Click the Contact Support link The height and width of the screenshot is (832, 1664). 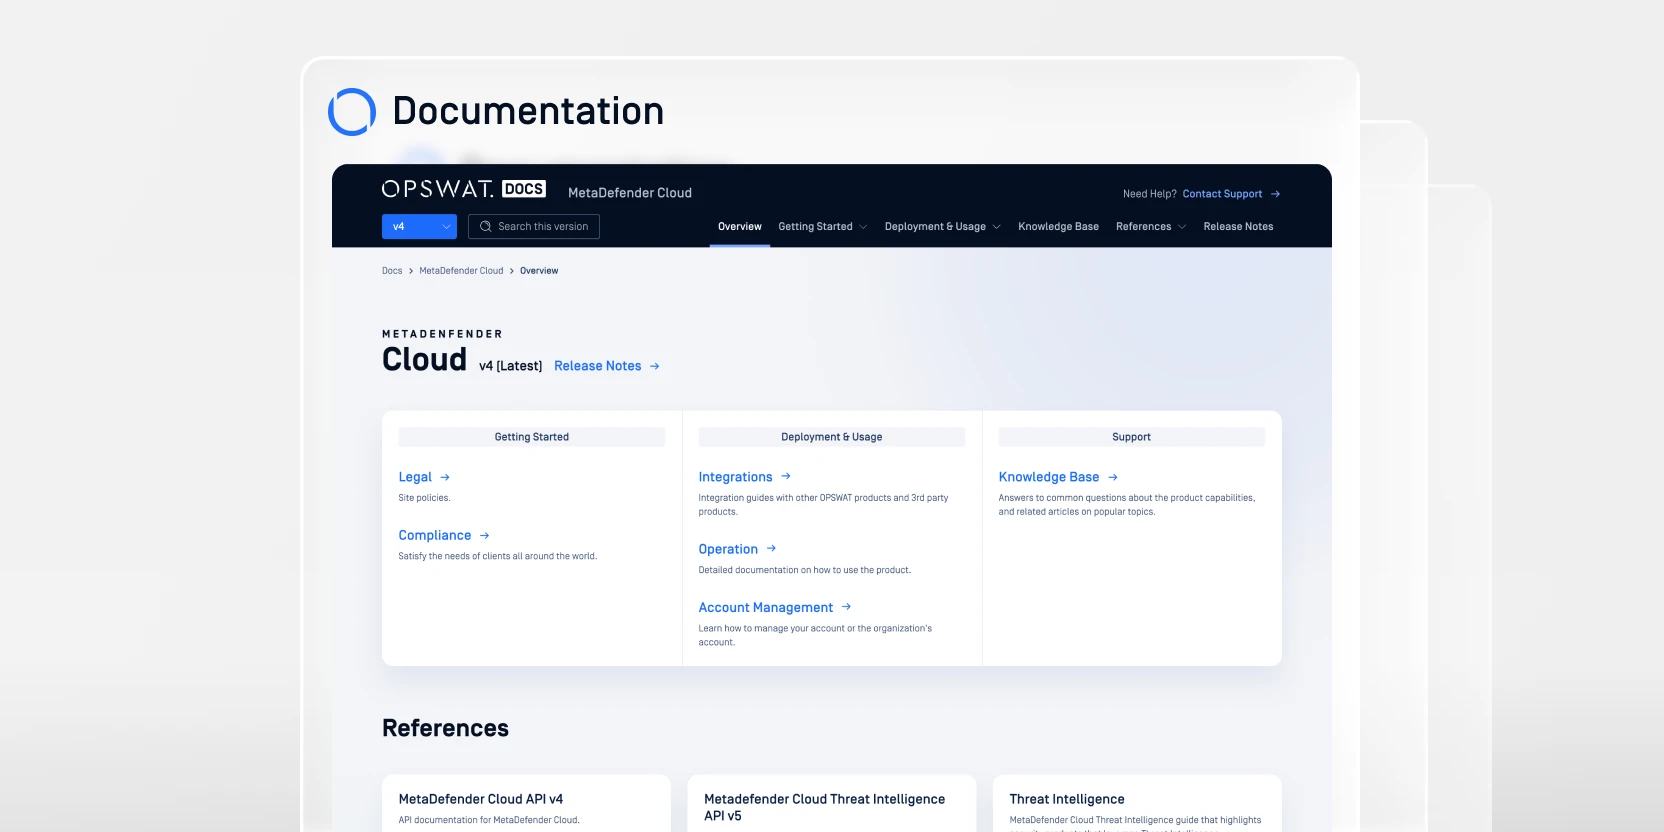click(x=1222, y=194)
